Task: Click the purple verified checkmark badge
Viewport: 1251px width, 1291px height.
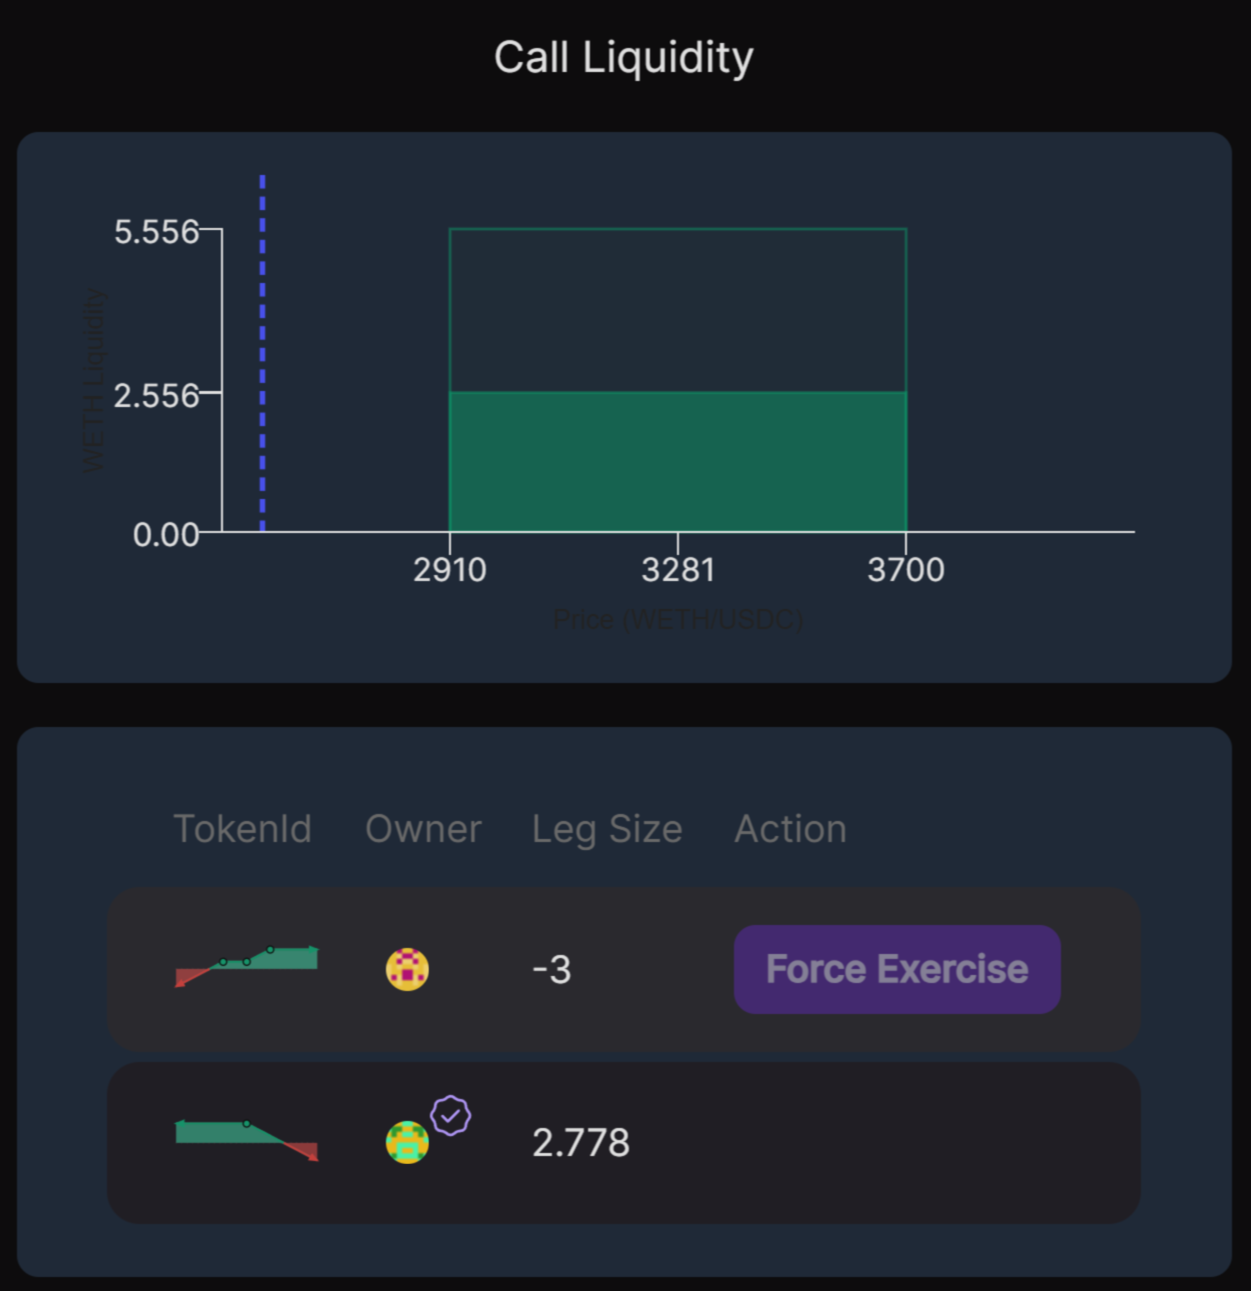Action: coord(451,1115)
